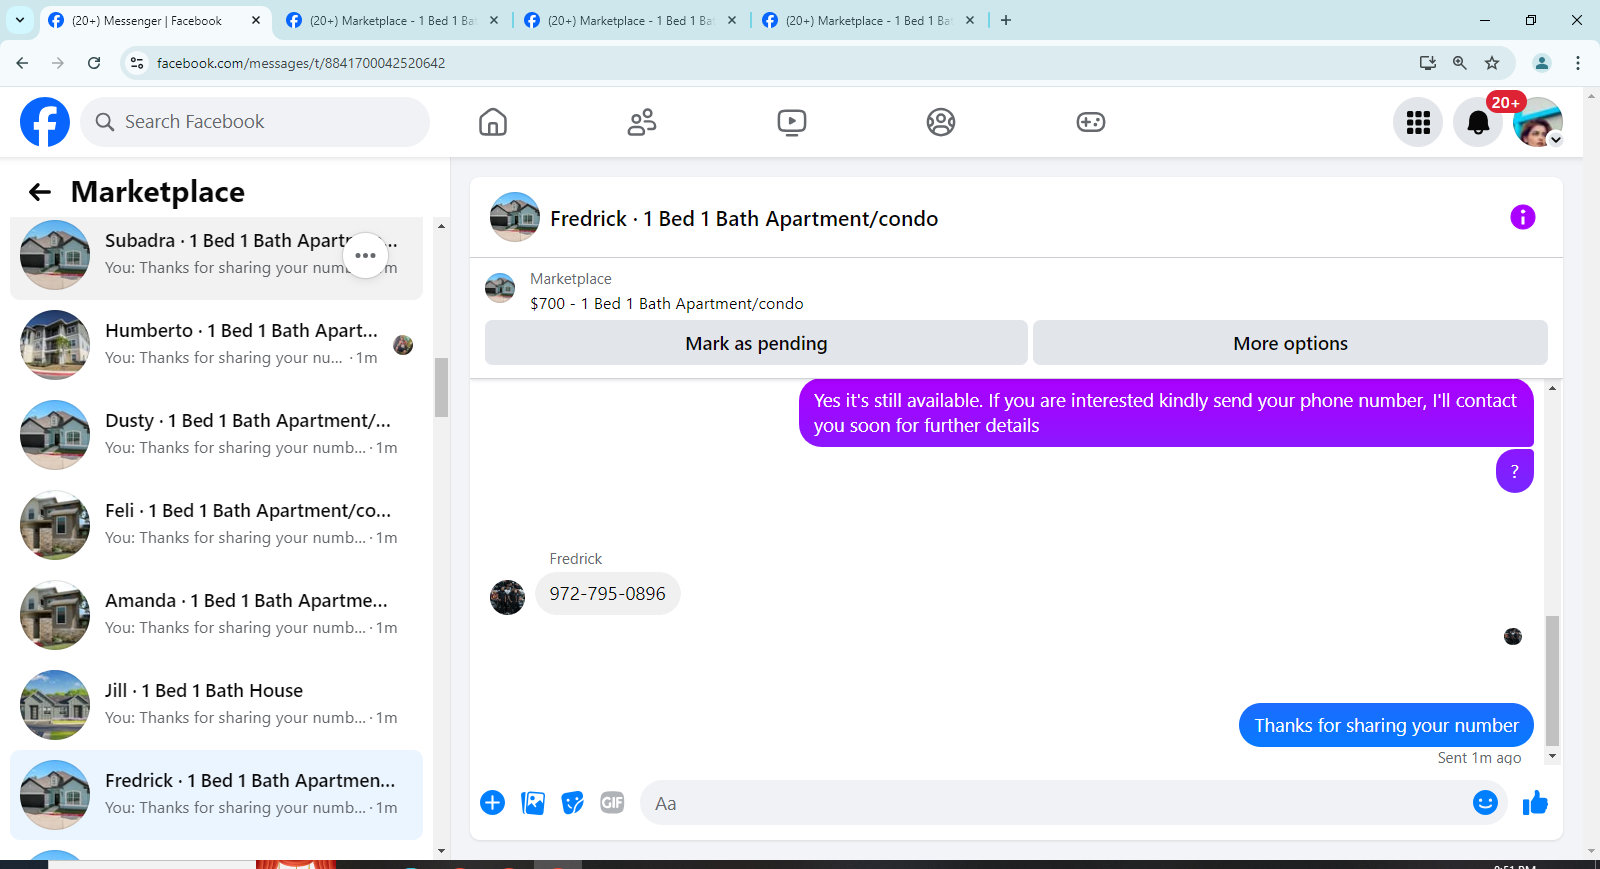
Task: Switch to the third Marketplace browser tab
Action: point(630,20)
